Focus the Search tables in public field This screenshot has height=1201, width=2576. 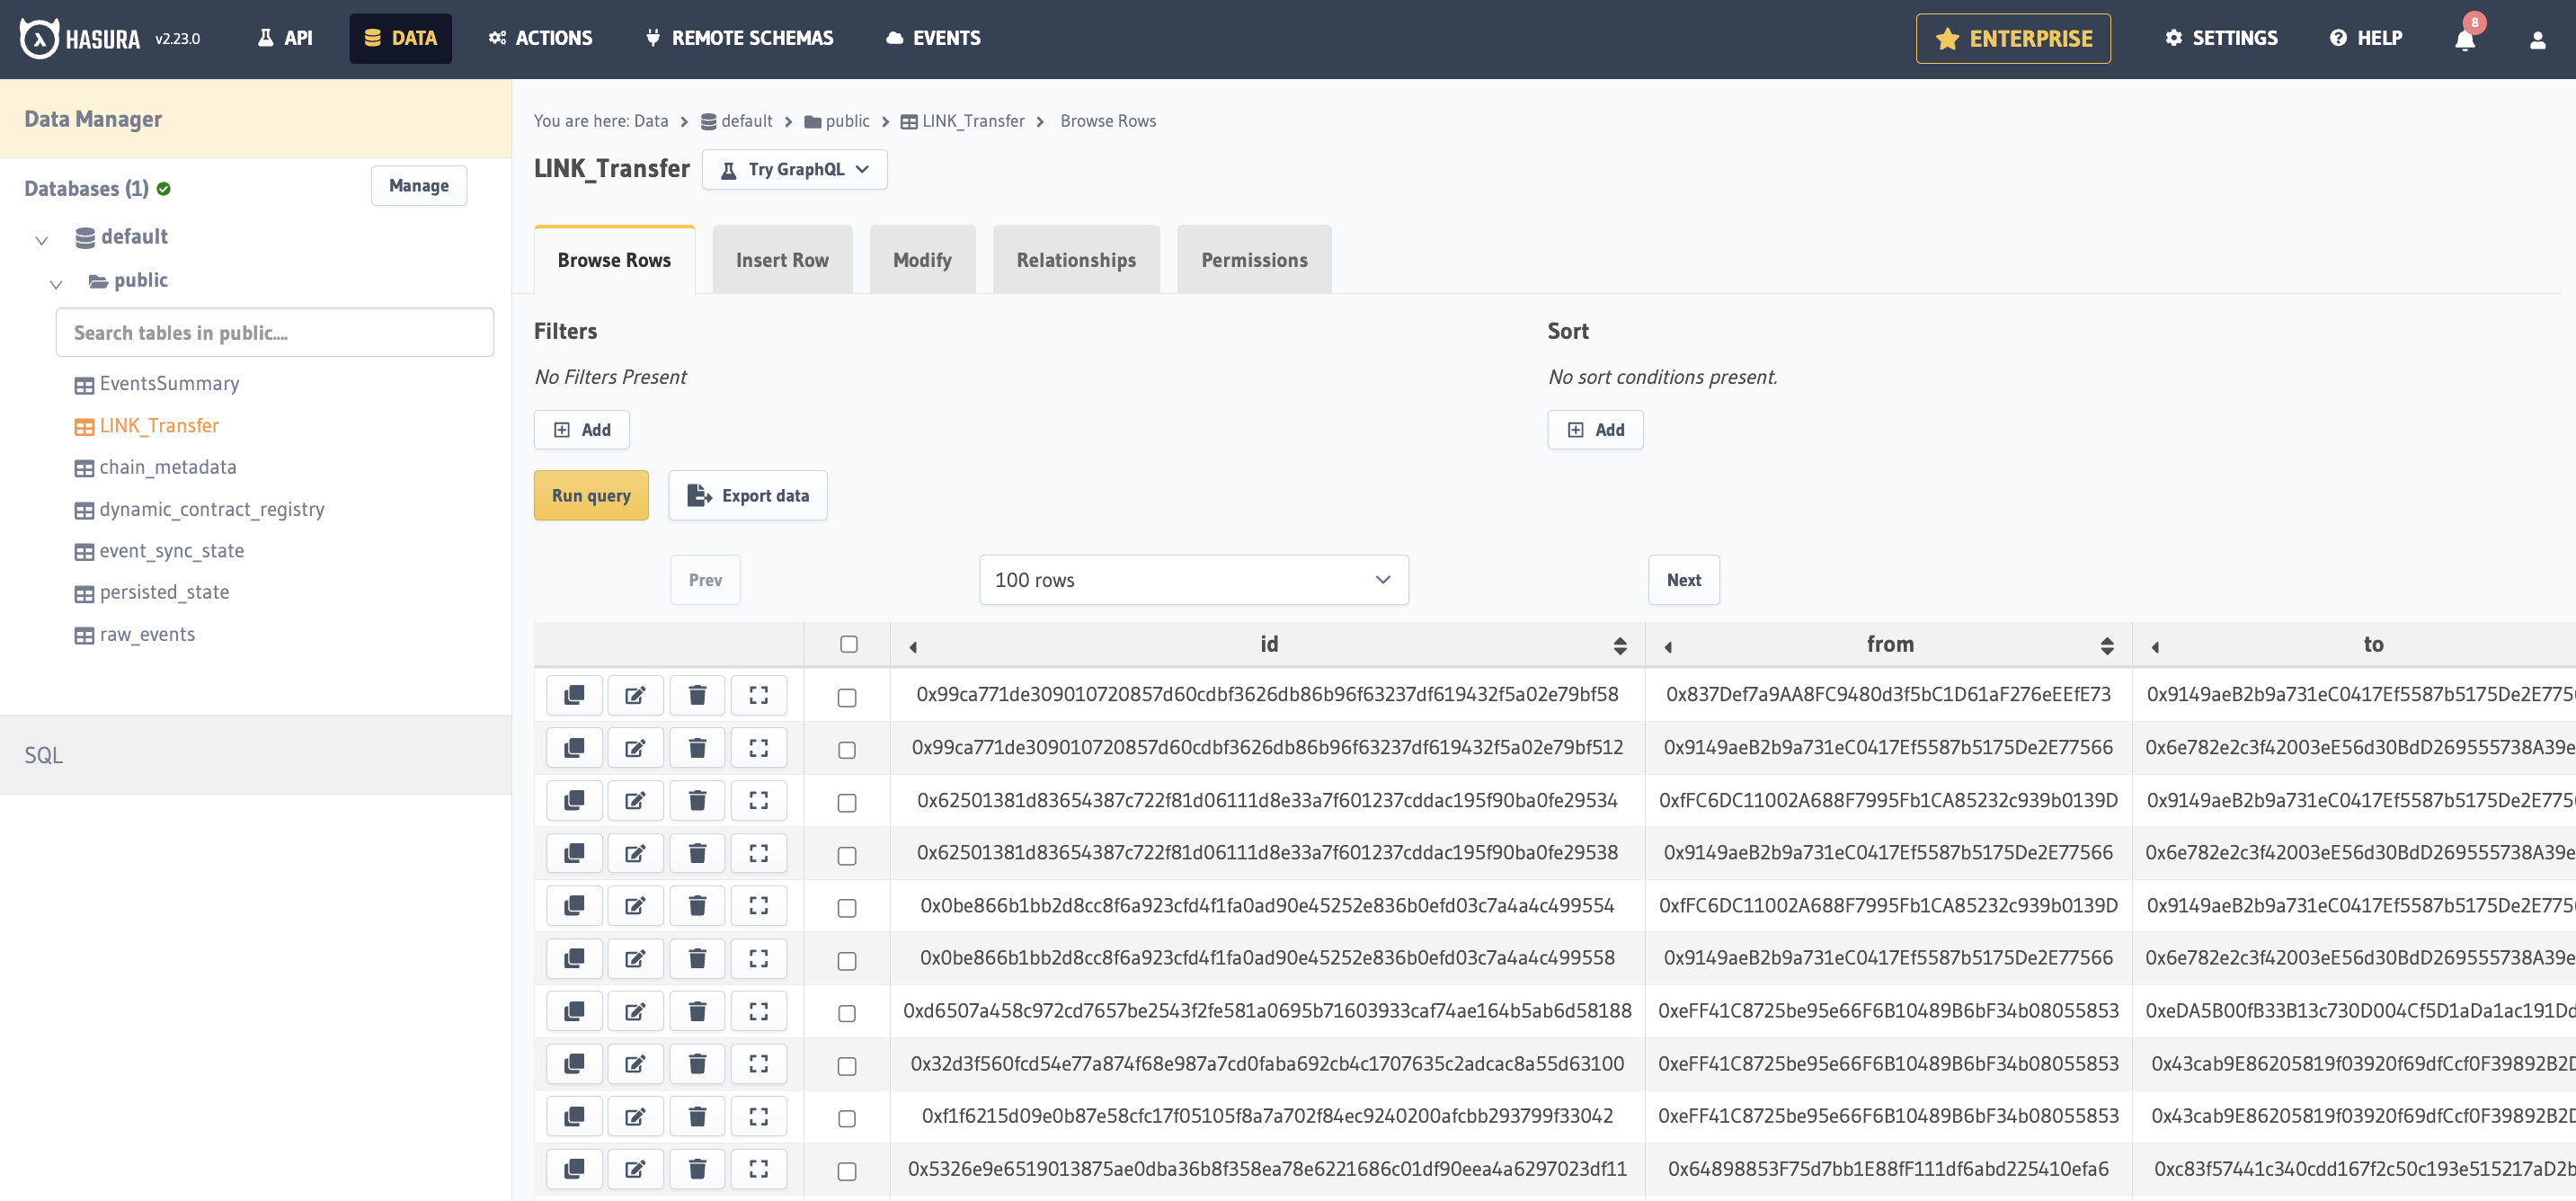coord(274,333)
